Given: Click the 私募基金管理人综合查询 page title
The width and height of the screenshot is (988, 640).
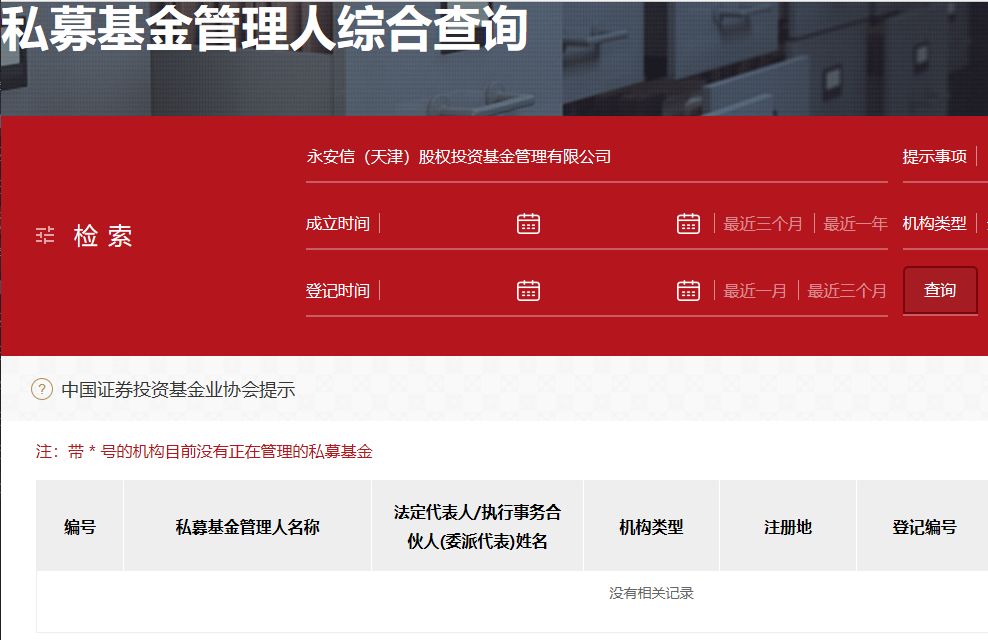Looking at the screenshot, I should point(264,28).
